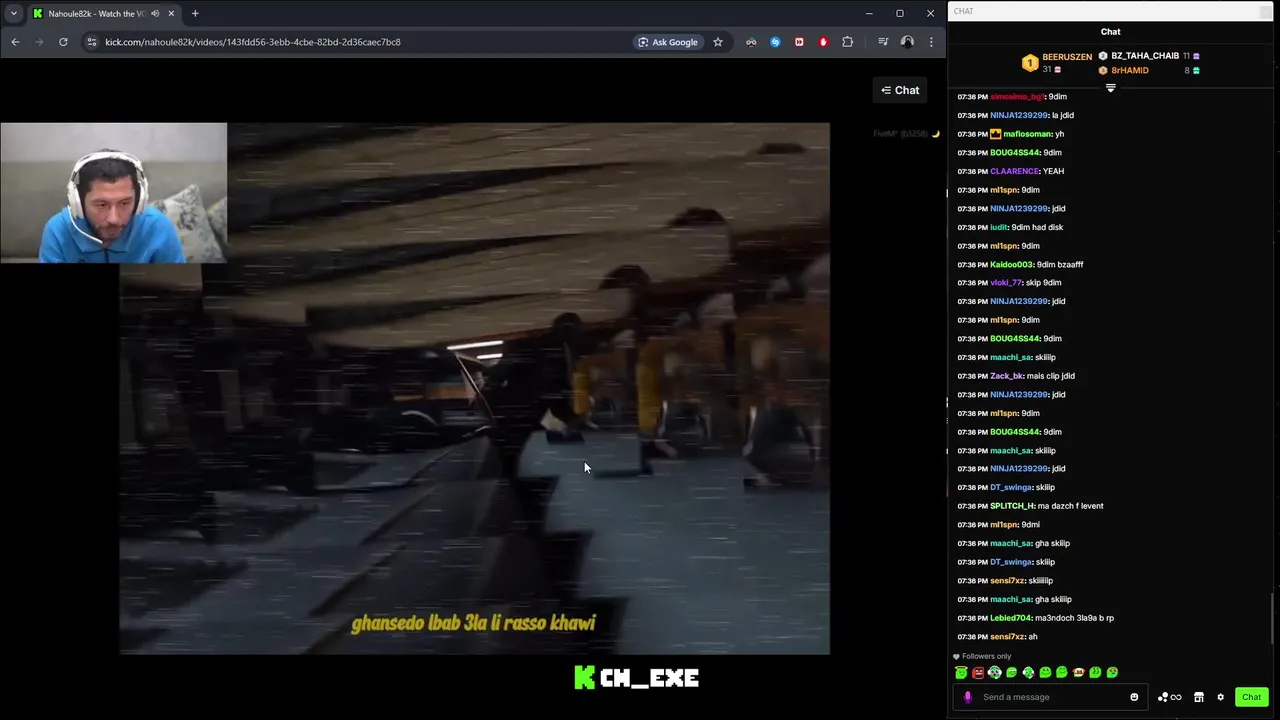The image size is (1280, 720).
Task: Click username simosimo_bg1 in chat
Action: (1016, 97)
